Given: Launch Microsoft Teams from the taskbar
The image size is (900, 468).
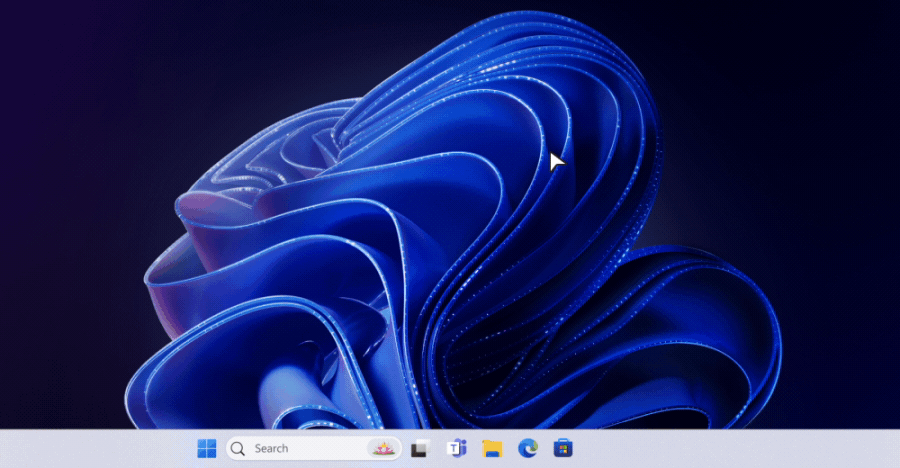Looking at the screenshot, I should [x=457, y=448].
